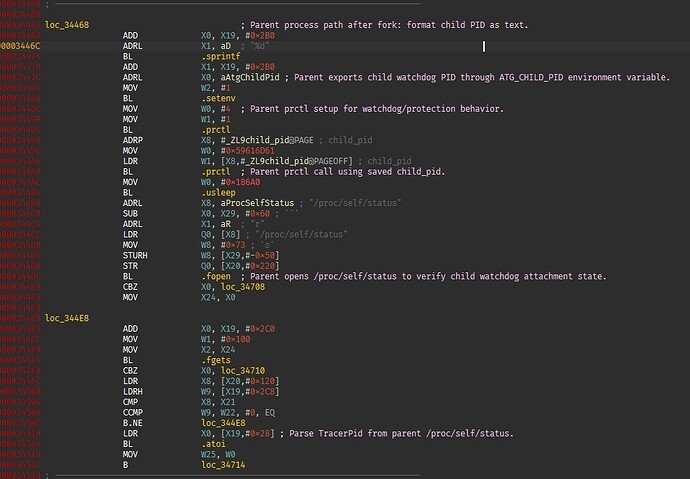Click the .sprintf call target

tap(221, 56)
